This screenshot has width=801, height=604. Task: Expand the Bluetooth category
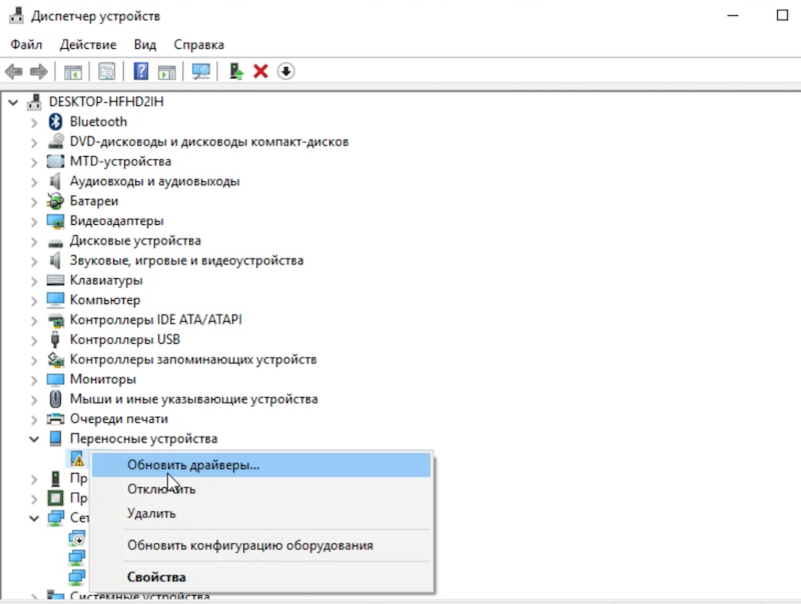coord(34,123)
